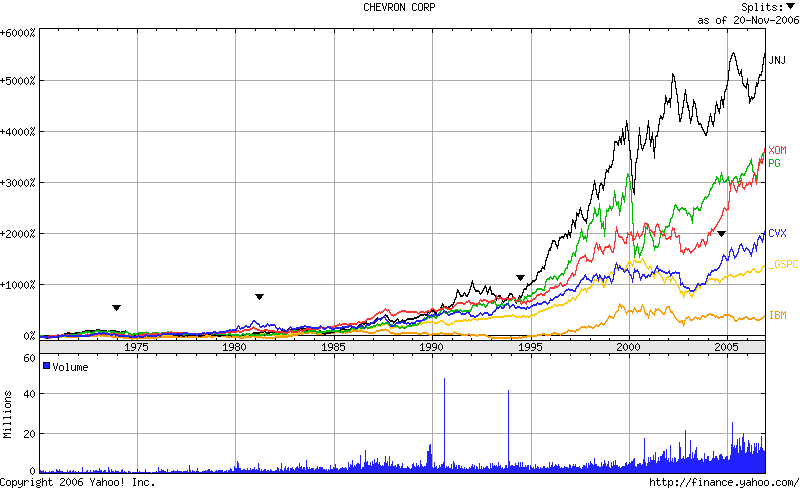Click the 1990 x-axis label

tap(432, 347)
